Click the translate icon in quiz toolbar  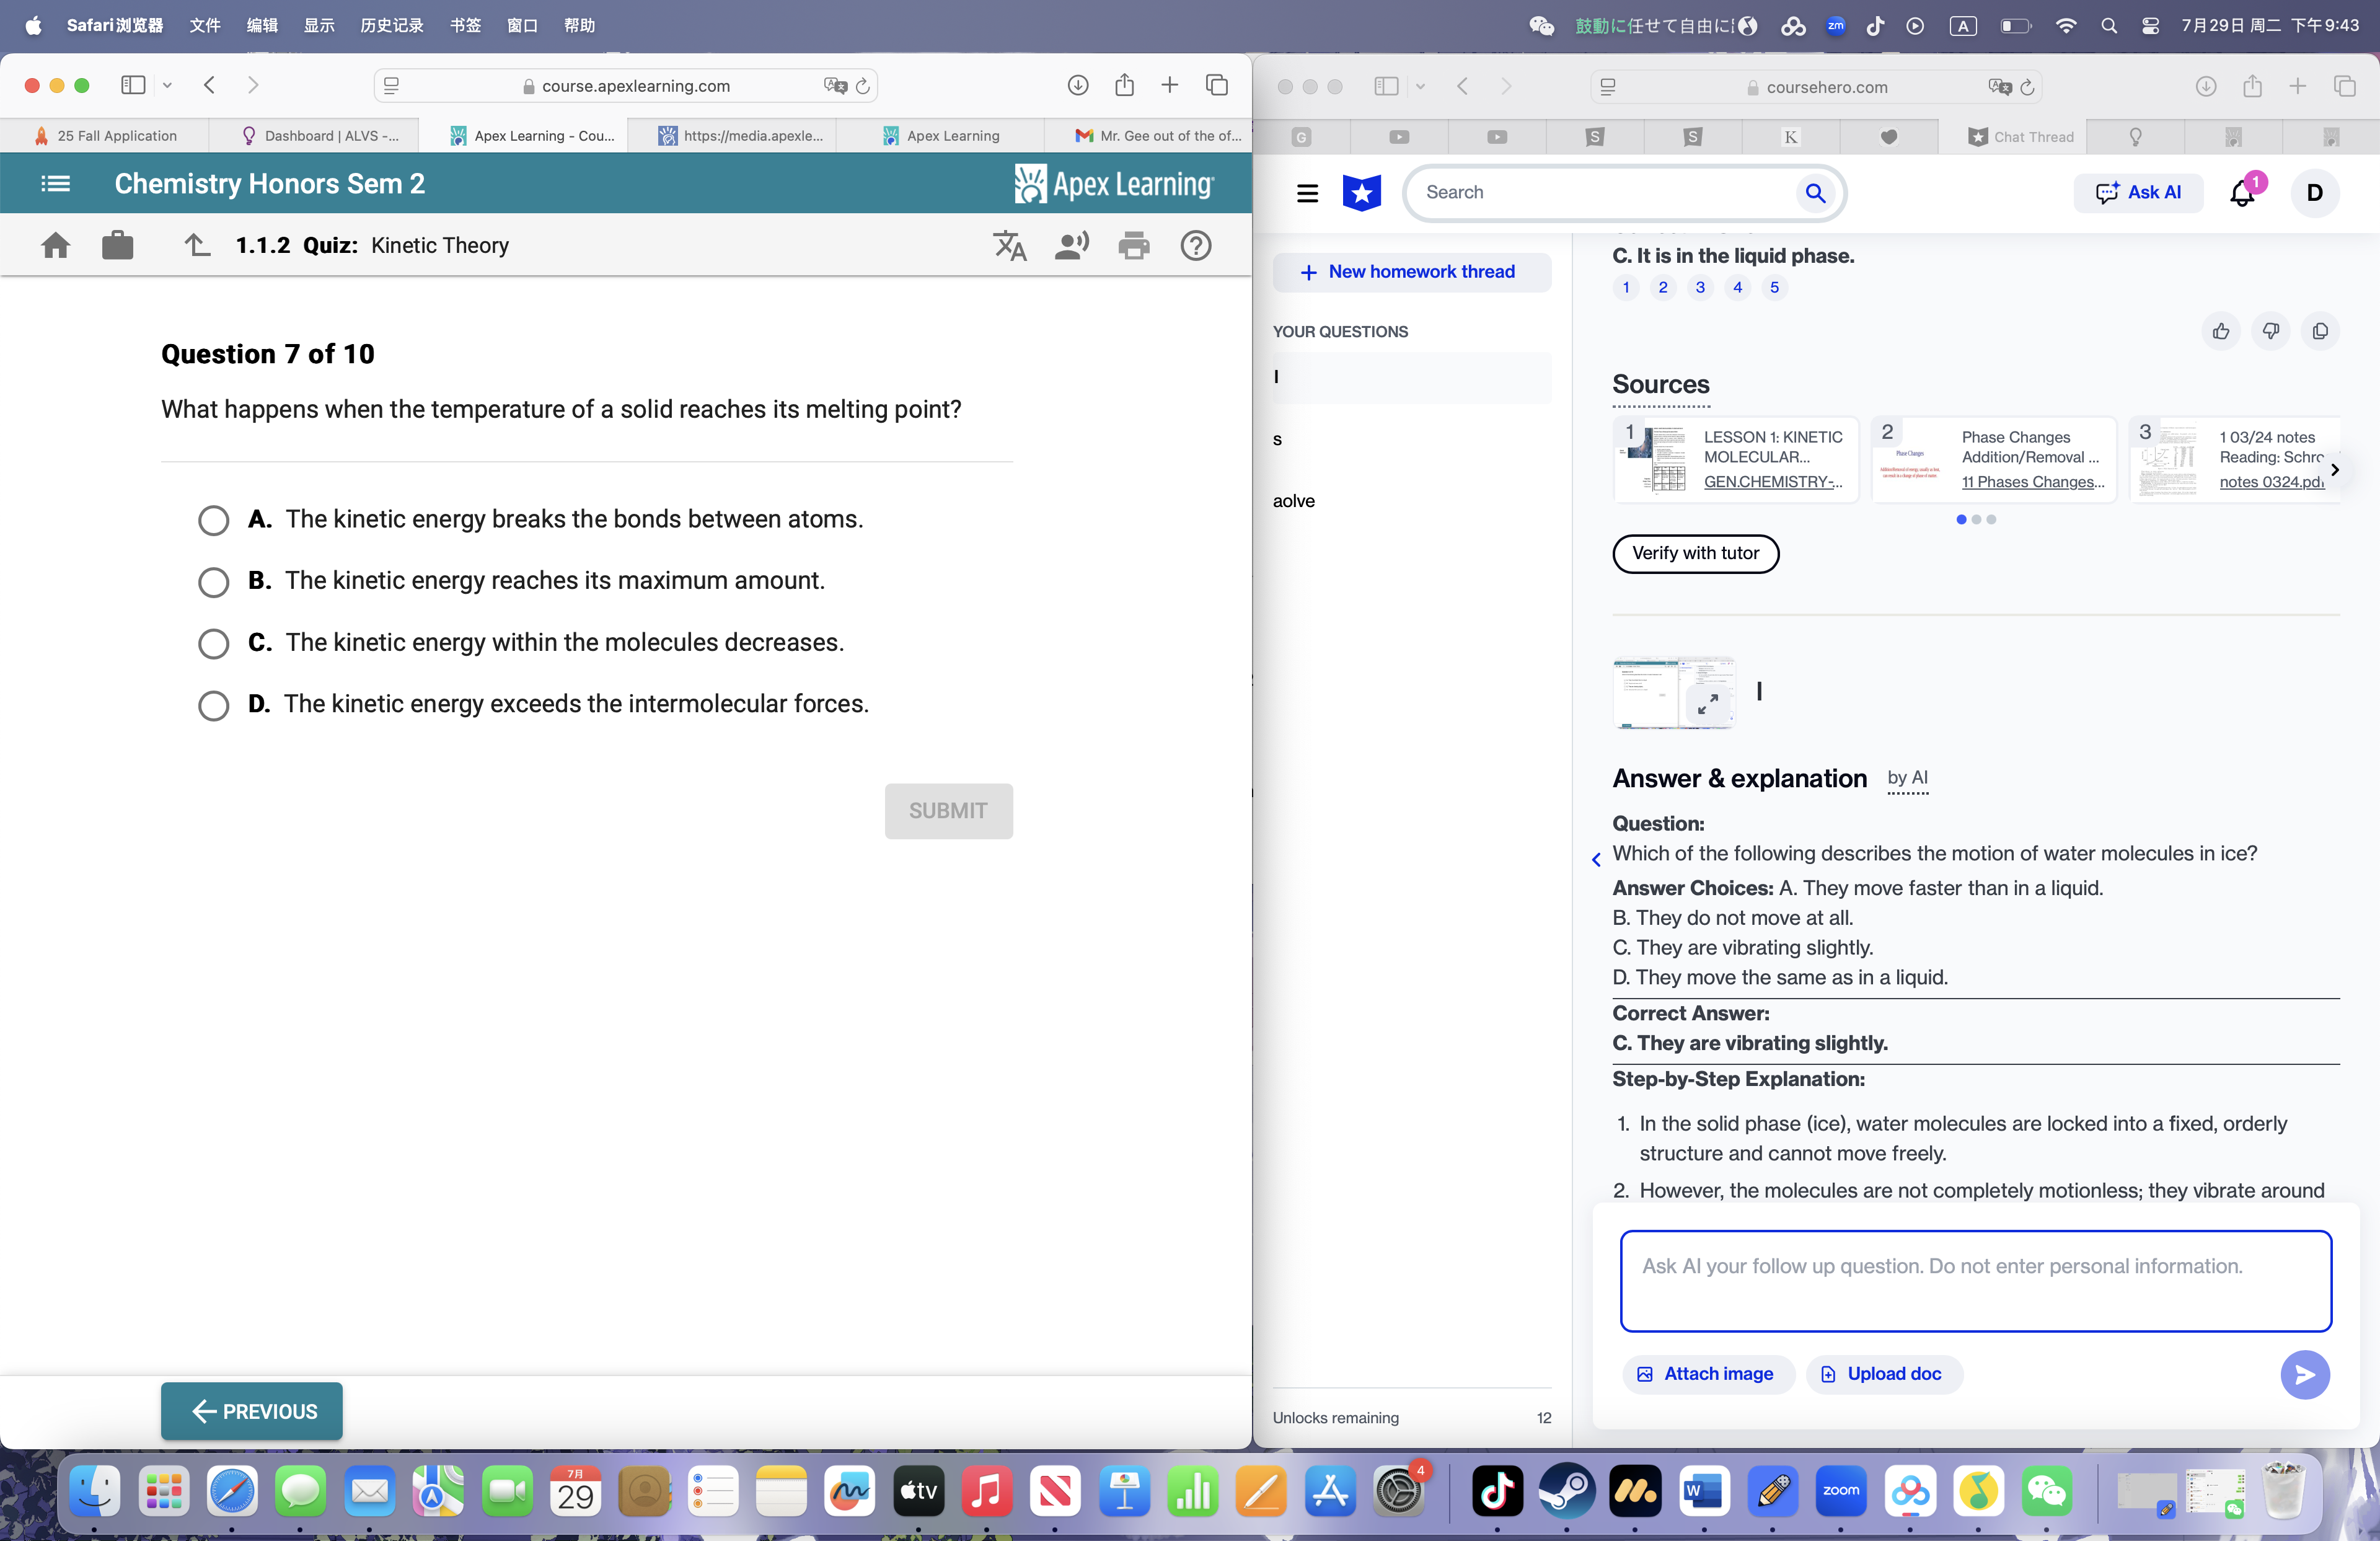[x=1009, y=245]
